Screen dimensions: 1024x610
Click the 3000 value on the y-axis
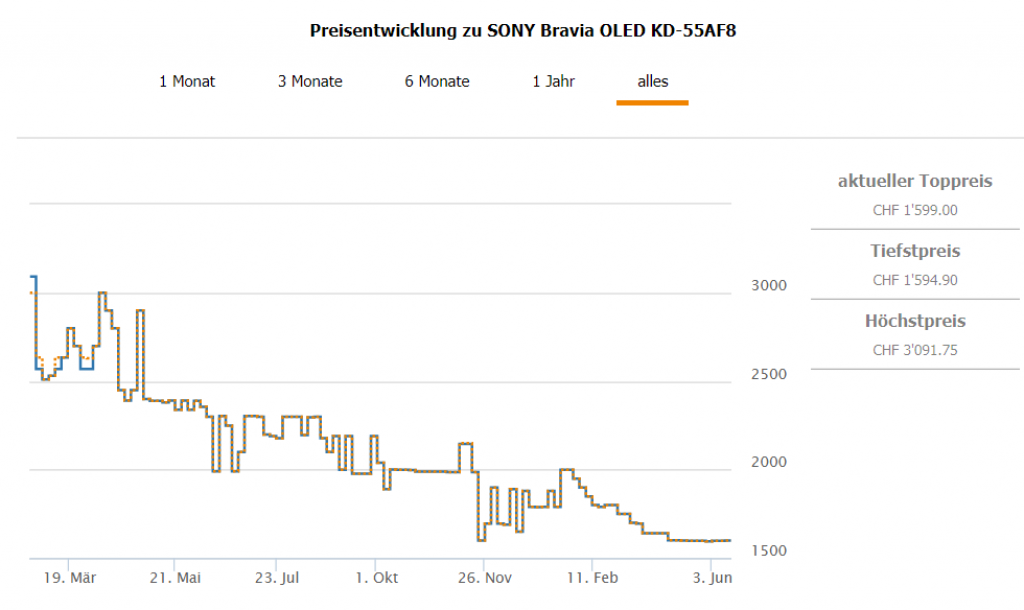pos(768,286)
